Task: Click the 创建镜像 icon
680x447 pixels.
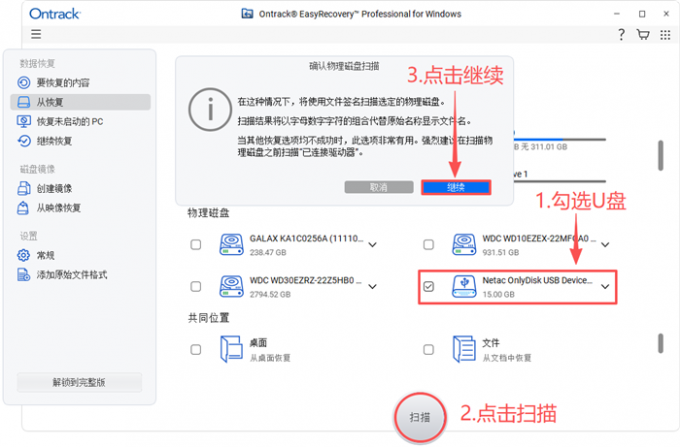Action: 24,188
